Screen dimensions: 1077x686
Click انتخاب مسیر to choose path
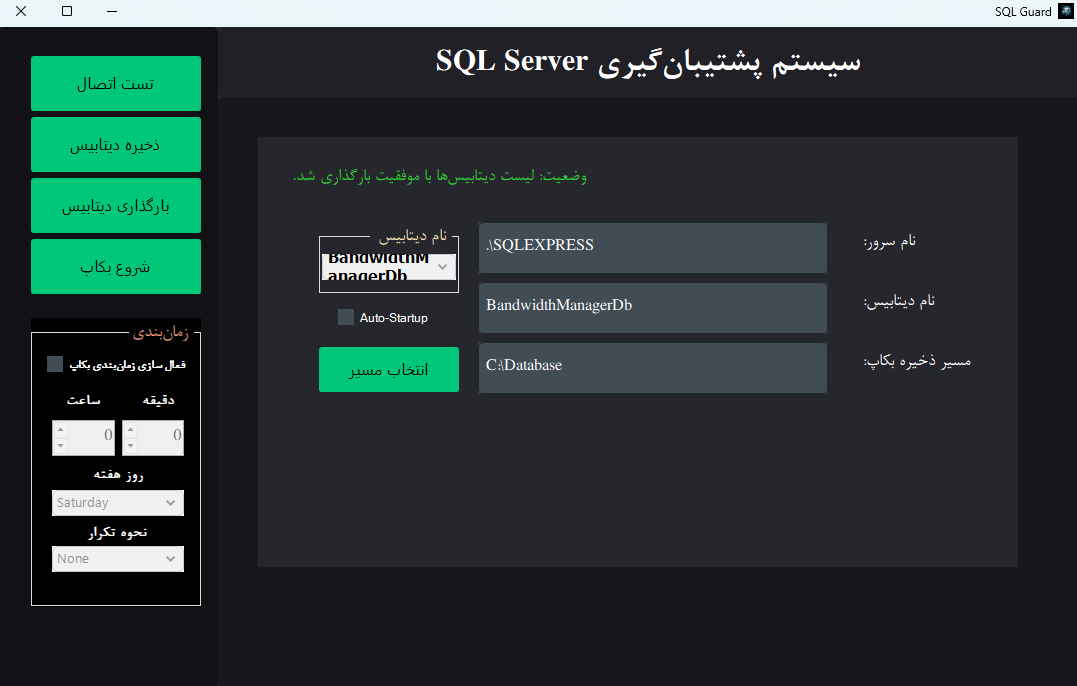389,369
